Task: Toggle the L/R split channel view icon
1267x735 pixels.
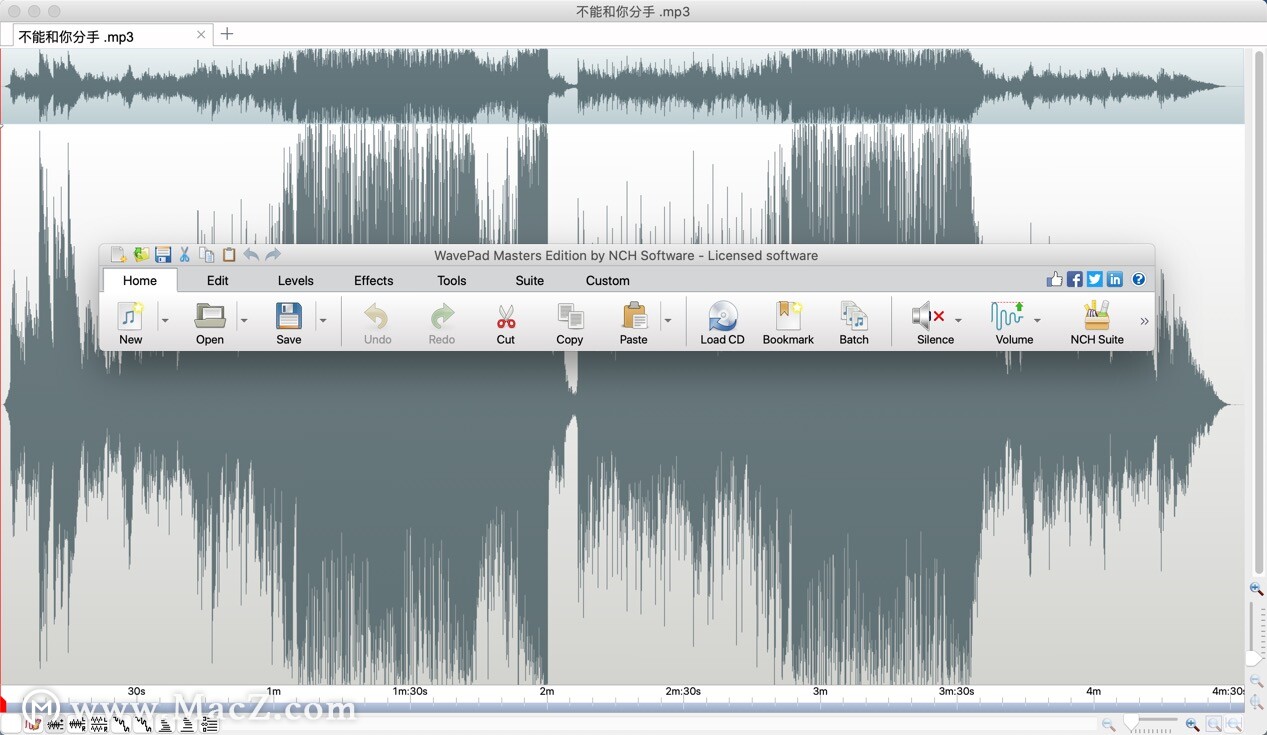Action: click(77, 724)
